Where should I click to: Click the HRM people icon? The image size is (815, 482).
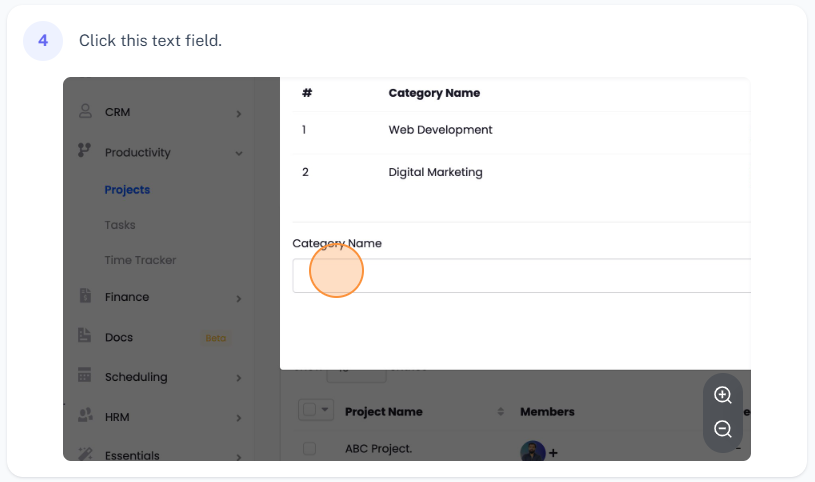(x=85, y=417)
